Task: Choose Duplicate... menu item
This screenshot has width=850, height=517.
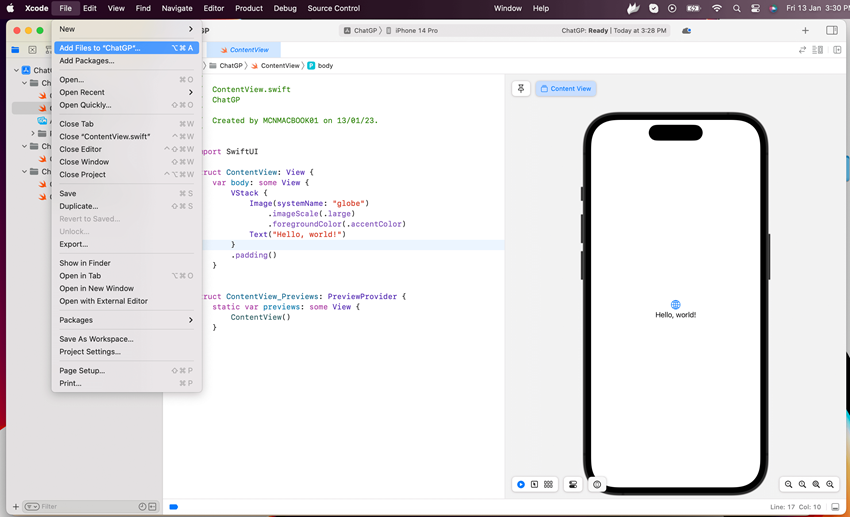Action: 126,206
